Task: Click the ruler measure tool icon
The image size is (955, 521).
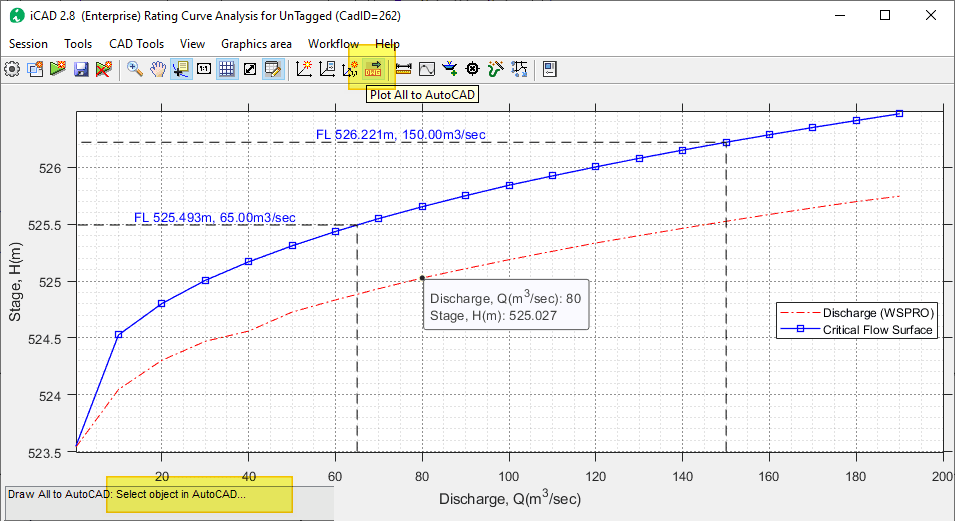Action: click(404, 69)
